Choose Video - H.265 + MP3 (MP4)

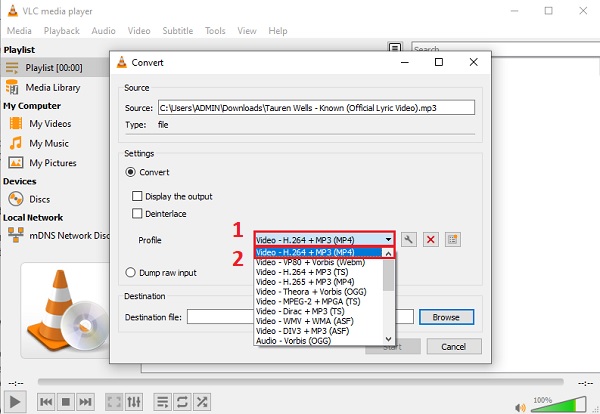318,282
